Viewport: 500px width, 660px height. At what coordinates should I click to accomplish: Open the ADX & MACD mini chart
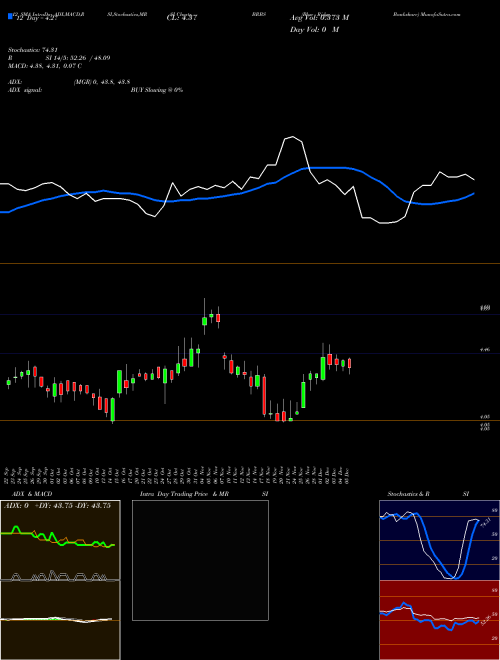(x=60, y=580)
